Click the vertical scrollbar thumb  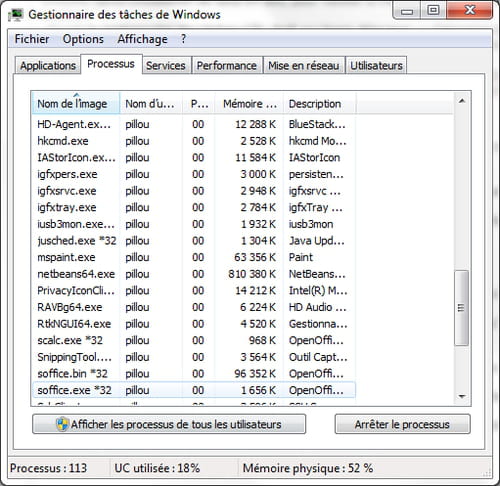coord(462,308)
